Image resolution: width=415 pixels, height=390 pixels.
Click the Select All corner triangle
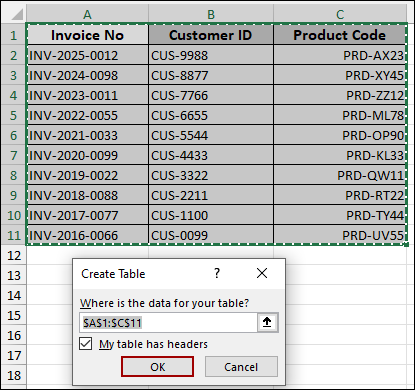pyautogui.click(x=16, y=14)
